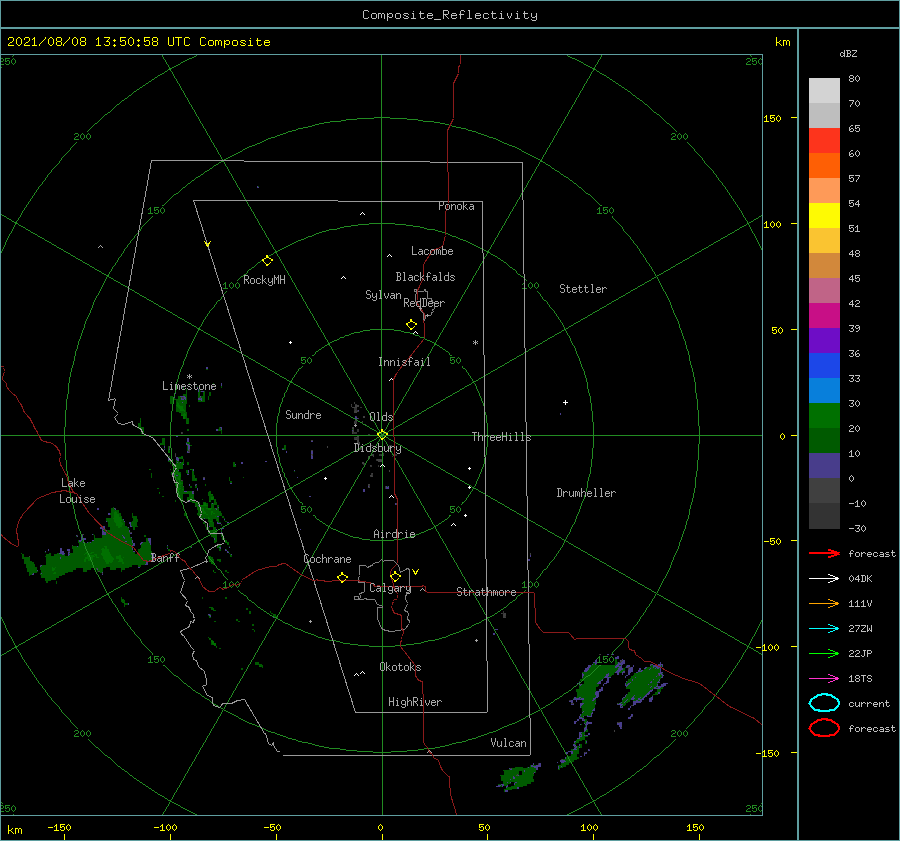Click the RockyMH label
This screenshot has height=841, width=900.
click(x=264, y=280)
